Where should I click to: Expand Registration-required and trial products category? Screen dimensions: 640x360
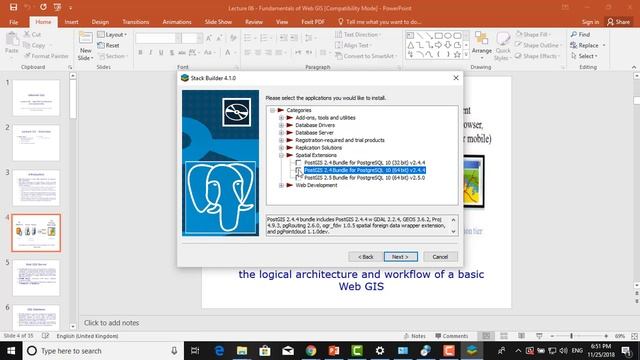click(x=281, y=140)
